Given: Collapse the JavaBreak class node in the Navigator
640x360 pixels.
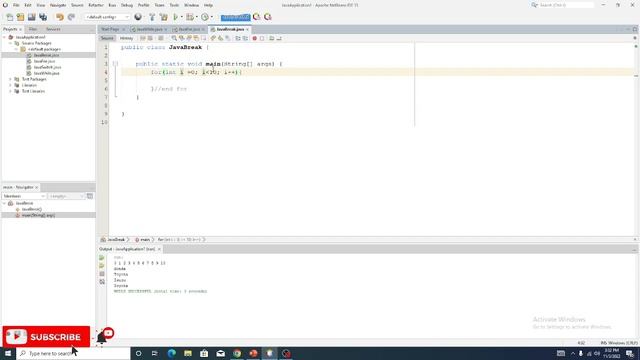Looking at the screenshot, I should point(4,203).
